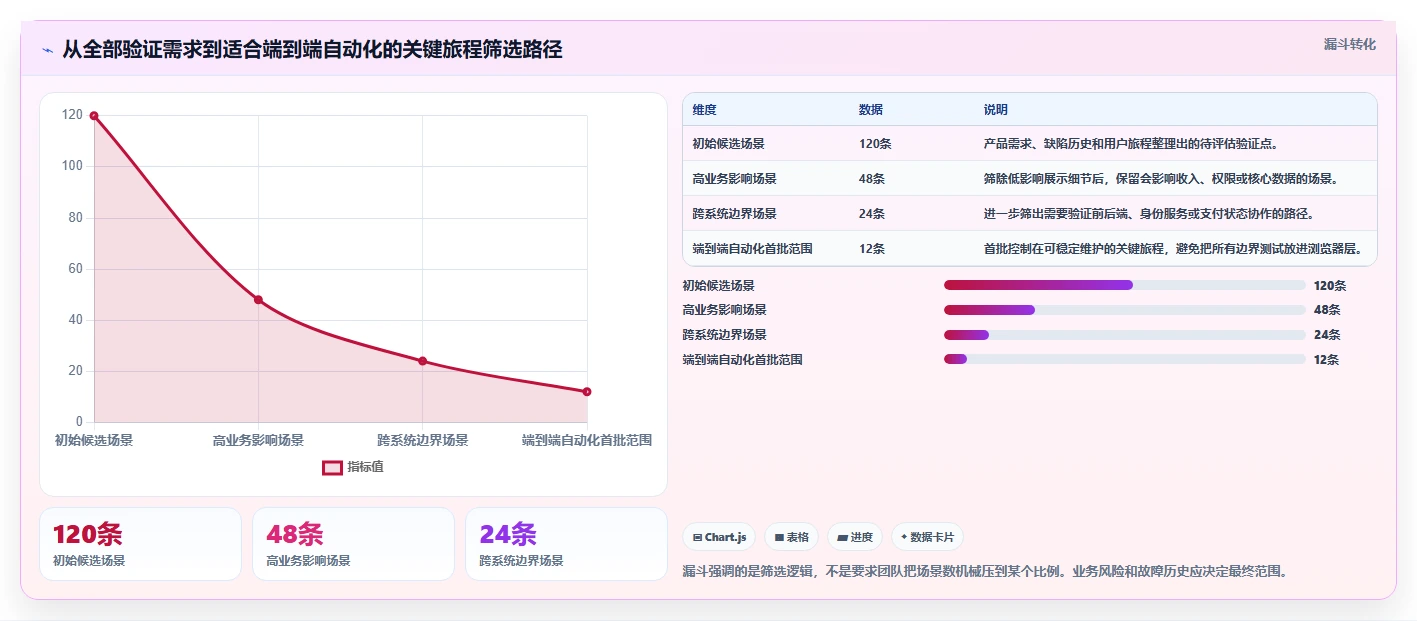
Task: Click the 12 data point at the line end
Action: 587,392
